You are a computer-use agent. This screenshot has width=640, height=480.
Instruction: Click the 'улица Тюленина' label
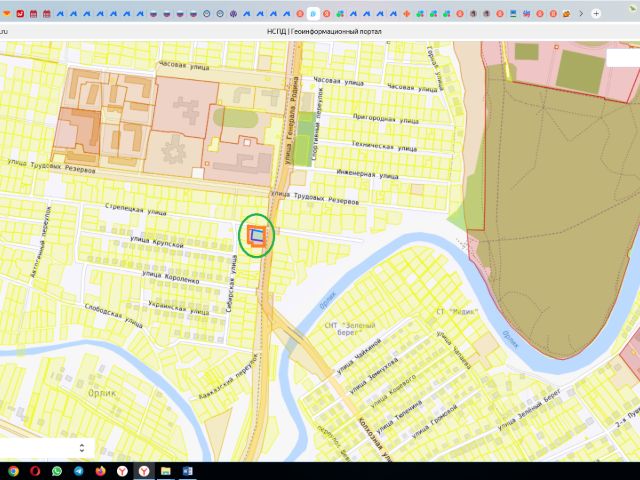pos(399,416)
